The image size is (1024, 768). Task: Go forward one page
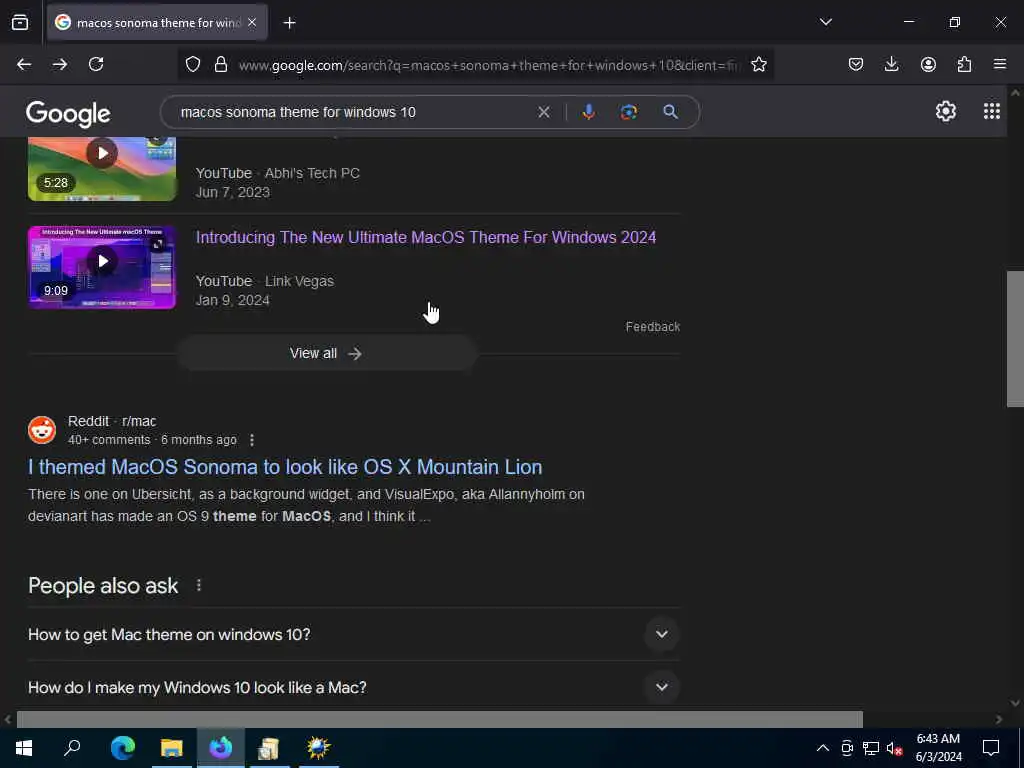pos(60,64)
